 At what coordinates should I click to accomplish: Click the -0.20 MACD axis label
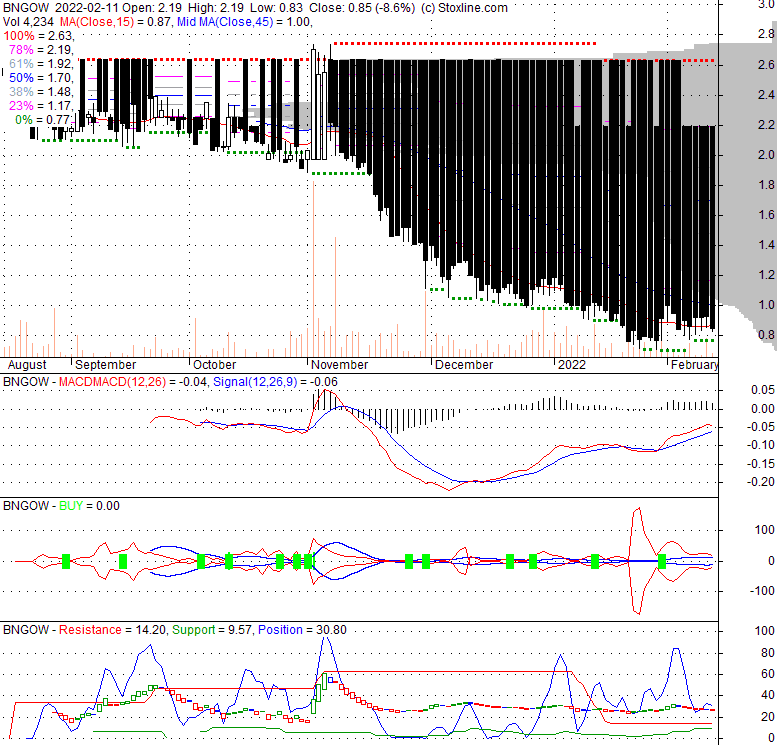point(763,482)
